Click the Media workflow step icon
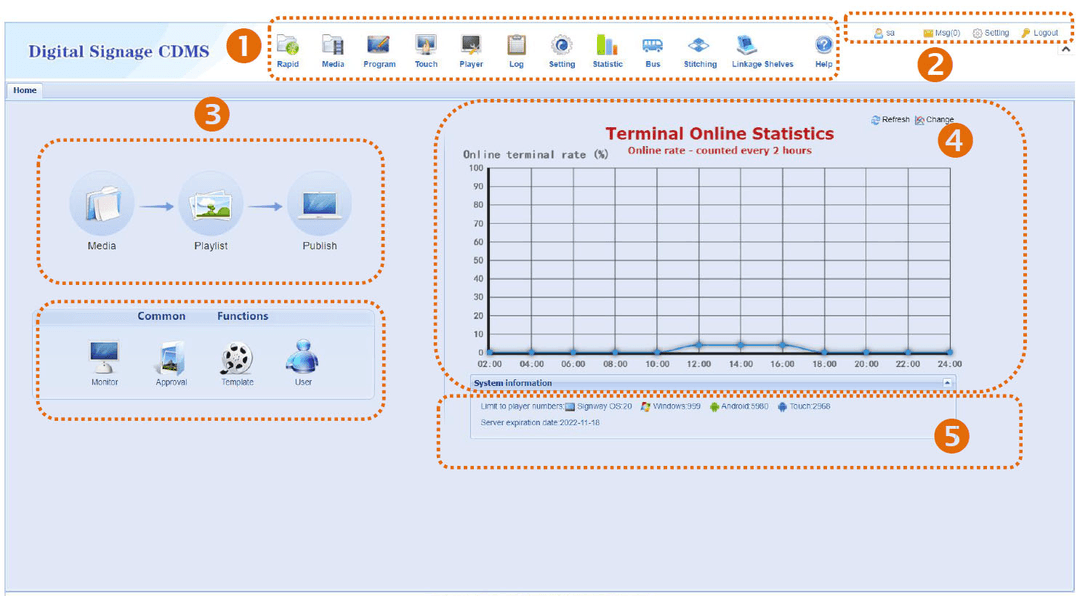 click(x=101, y=205)
